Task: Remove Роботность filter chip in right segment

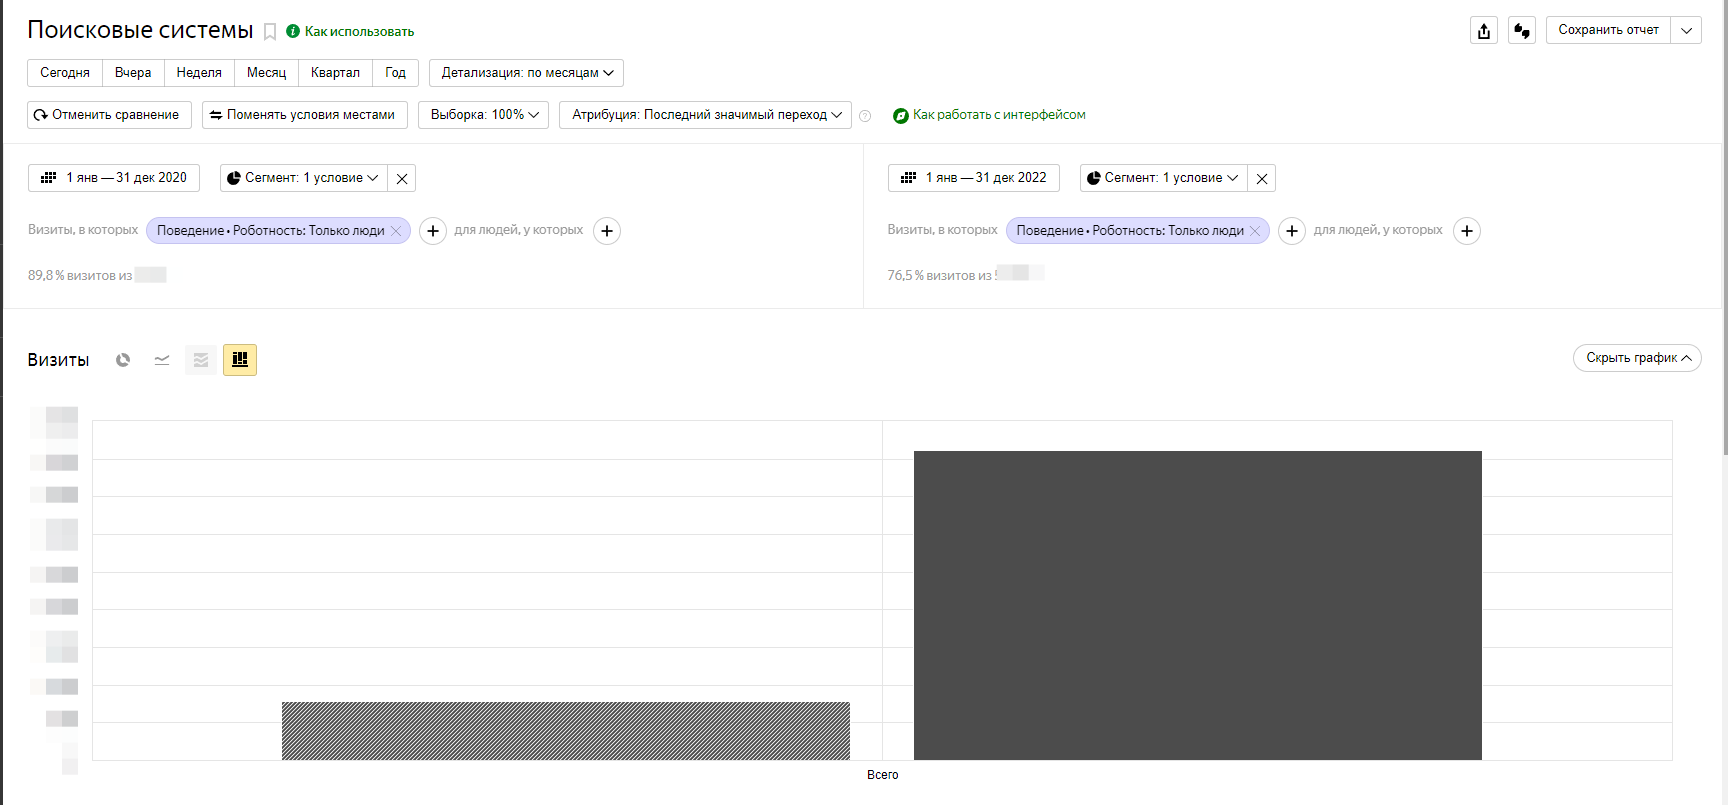Action: 1255,231
